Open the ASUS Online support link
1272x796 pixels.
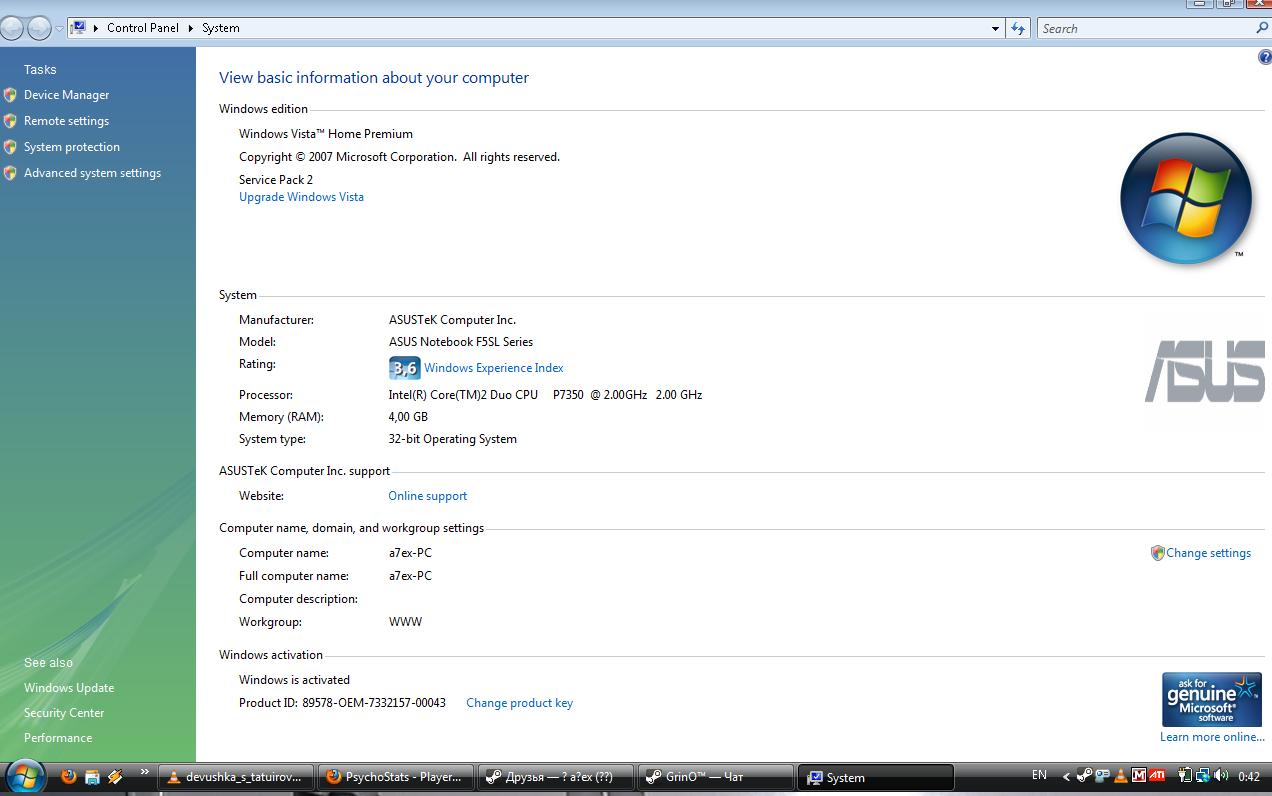pos(427,496)
